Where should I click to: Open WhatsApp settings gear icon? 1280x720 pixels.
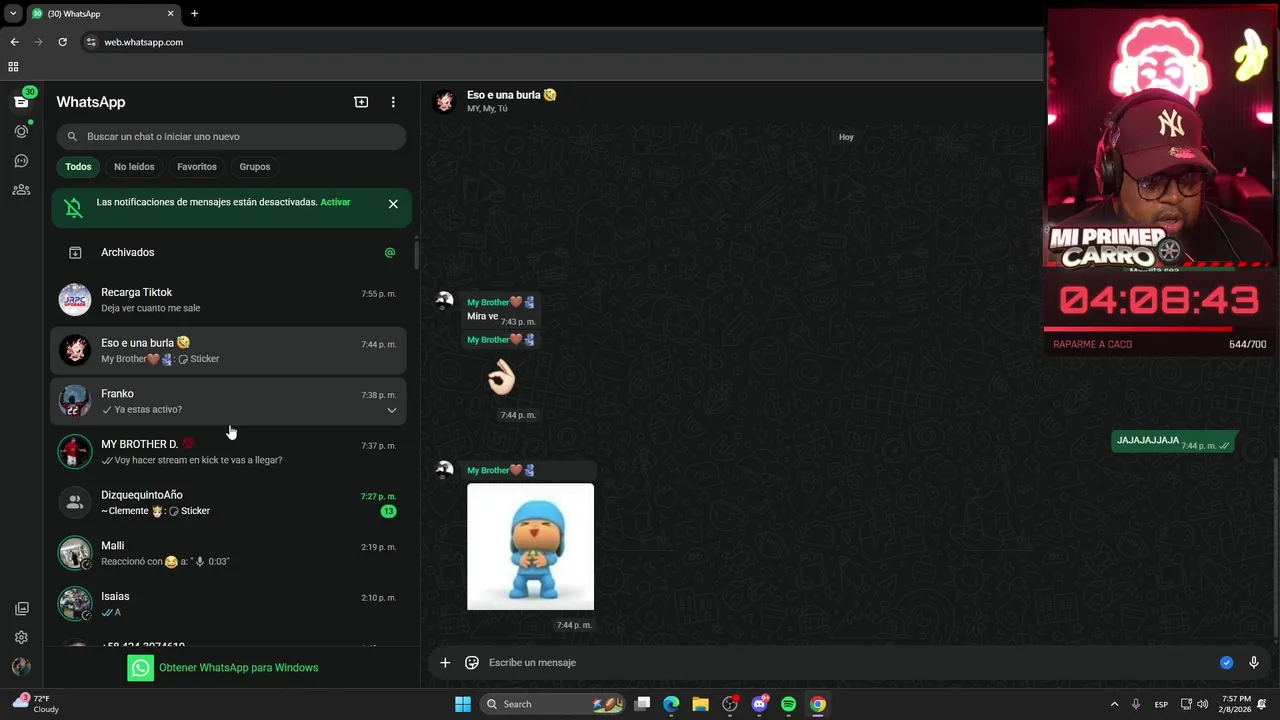[21, 637]
